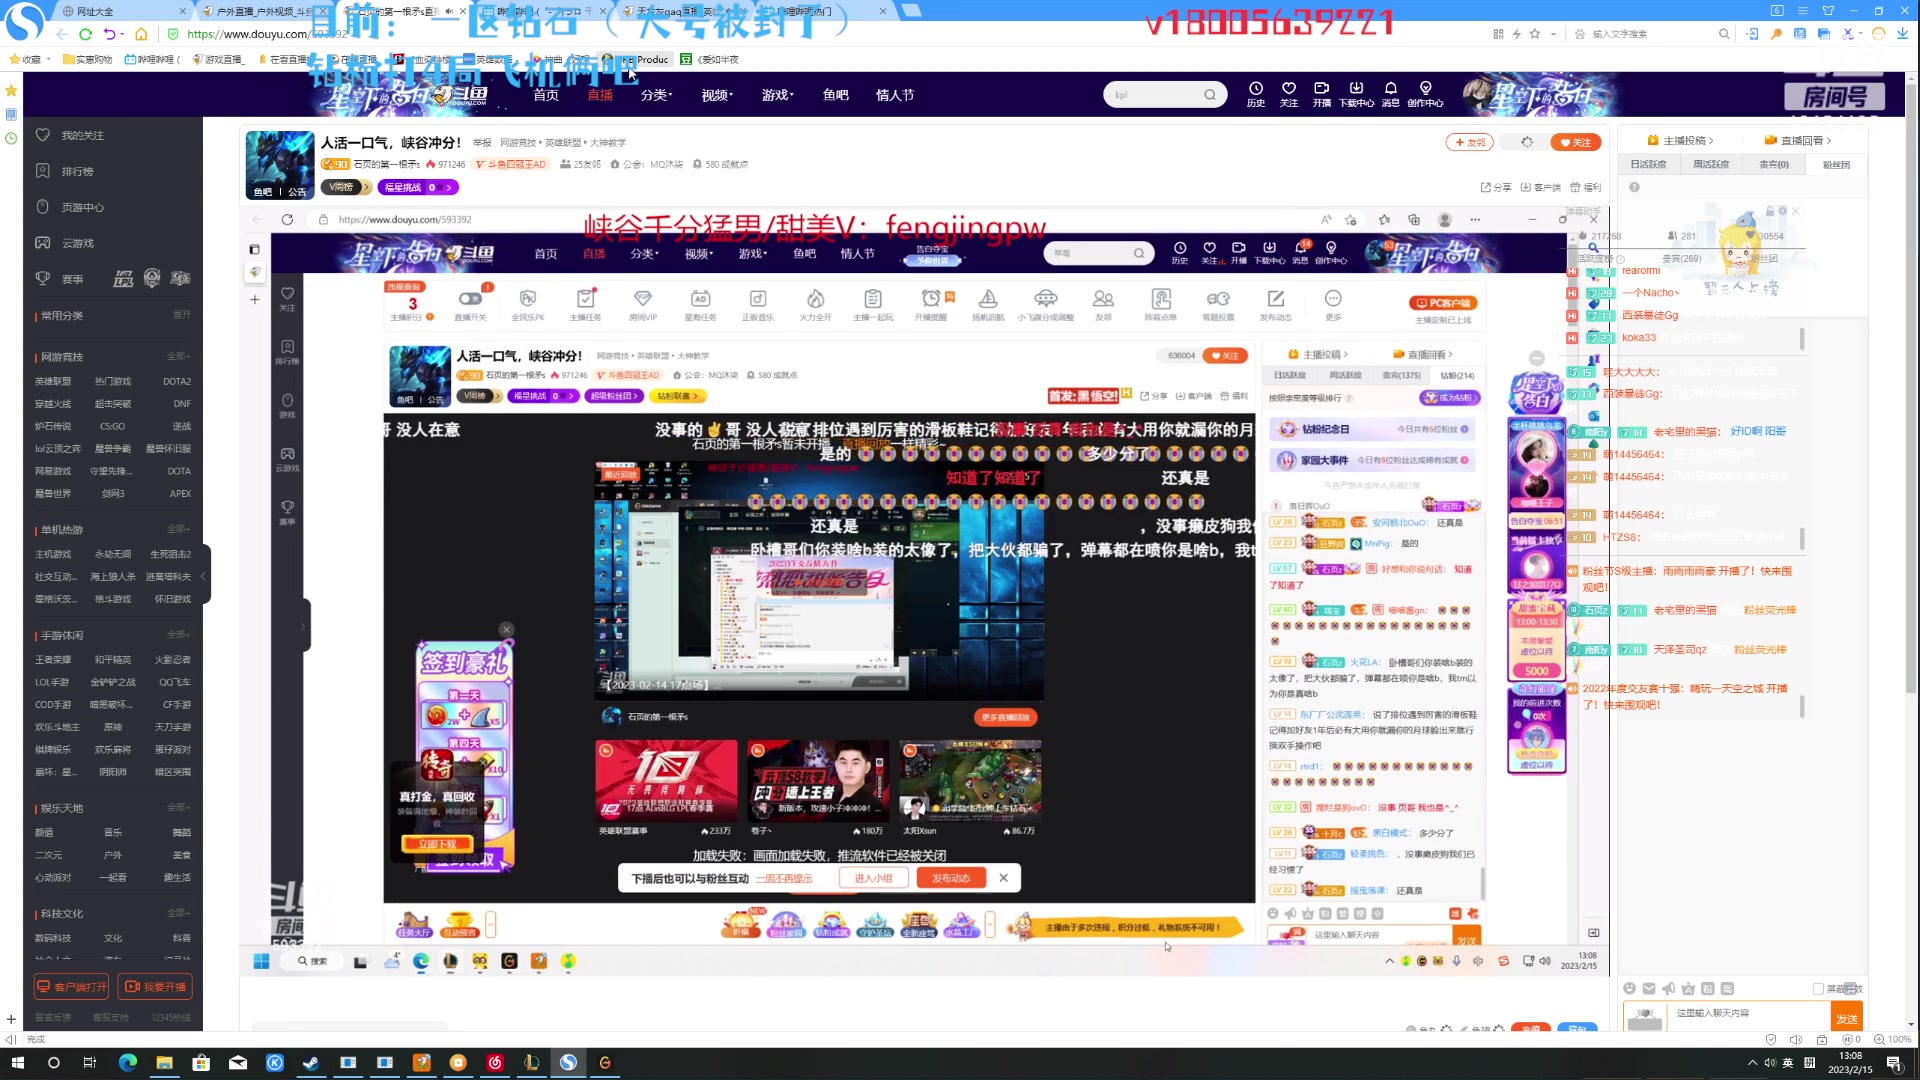
Task: Show all 单机热游 categories via 全部
Action: pyautogui.click(x=178, y=529)
